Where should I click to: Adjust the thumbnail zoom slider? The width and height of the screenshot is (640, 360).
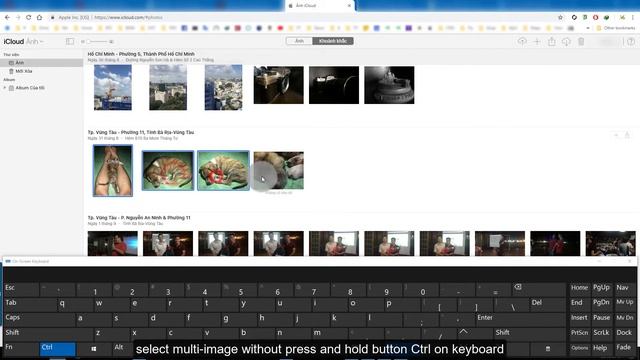[x=97, y=41]
